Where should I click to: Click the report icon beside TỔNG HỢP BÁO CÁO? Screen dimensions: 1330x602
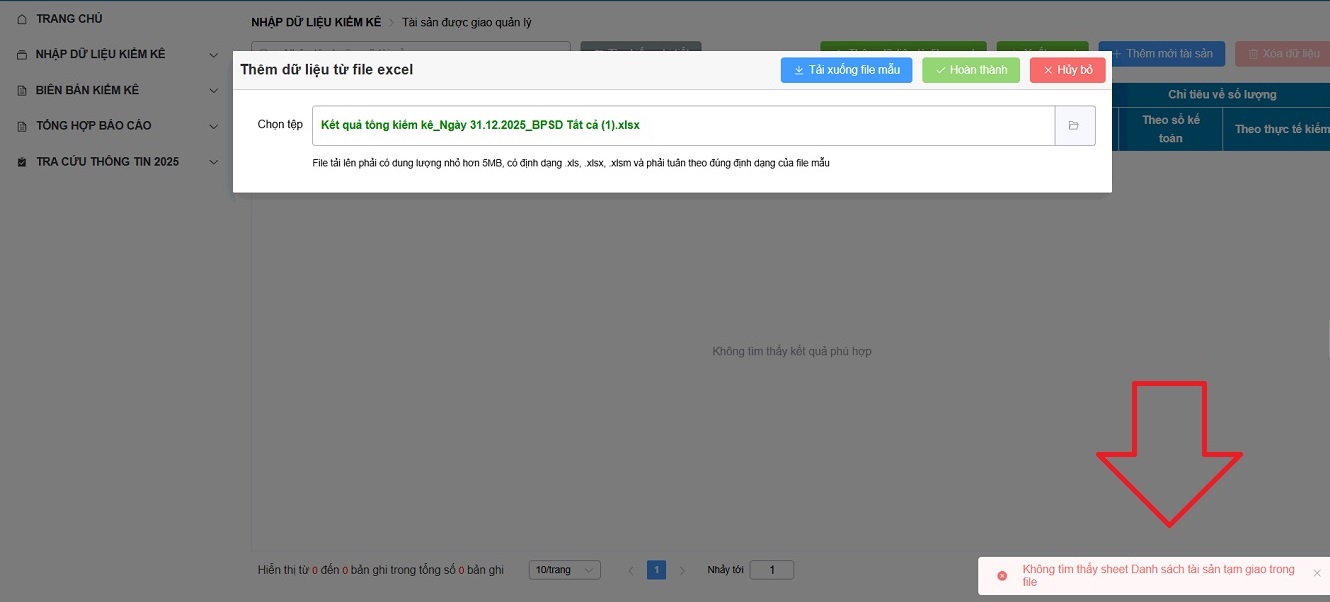click(22, 126)
